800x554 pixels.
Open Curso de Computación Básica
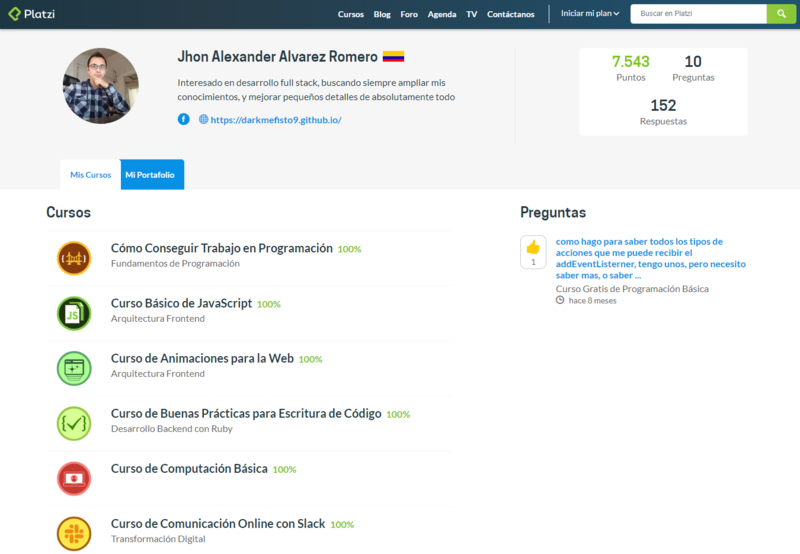point(189,468)
